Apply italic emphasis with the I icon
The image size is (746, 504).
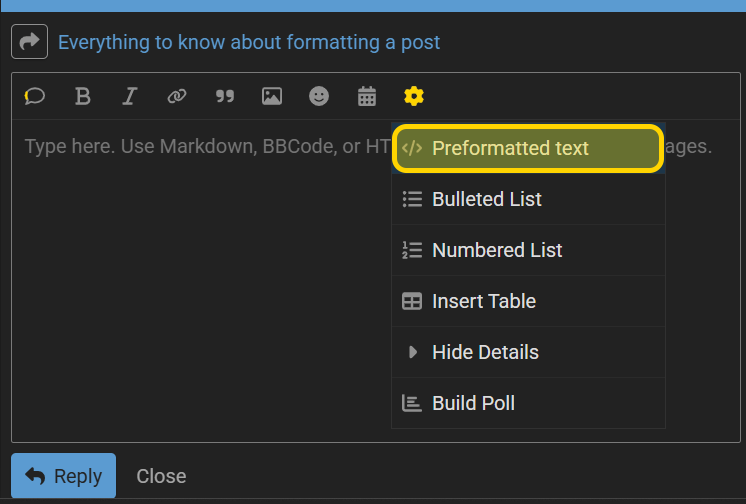tap(129, 97)
